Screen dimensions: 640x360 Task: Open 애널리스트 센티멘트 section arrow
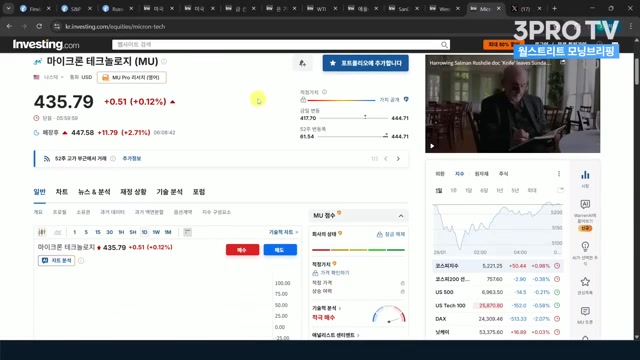click(x=358, y=336)
